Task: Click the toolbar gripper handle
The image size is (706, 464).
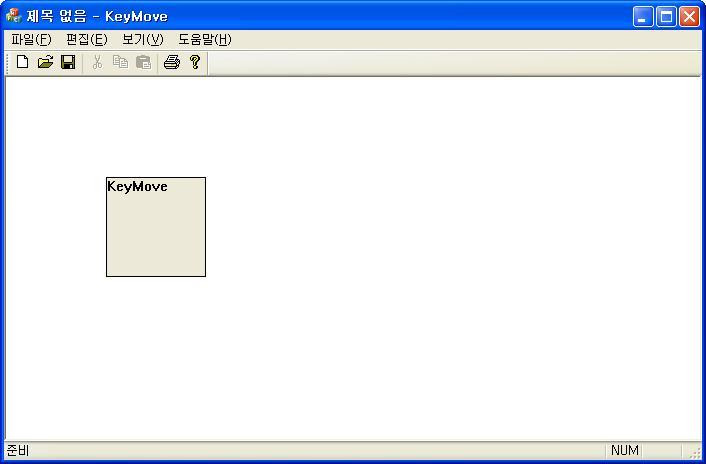Action: [8, 63]
